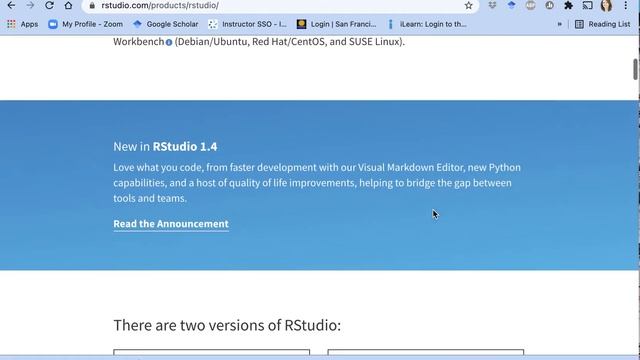
Task: Click the address bar URL
Action: [160, 6]
